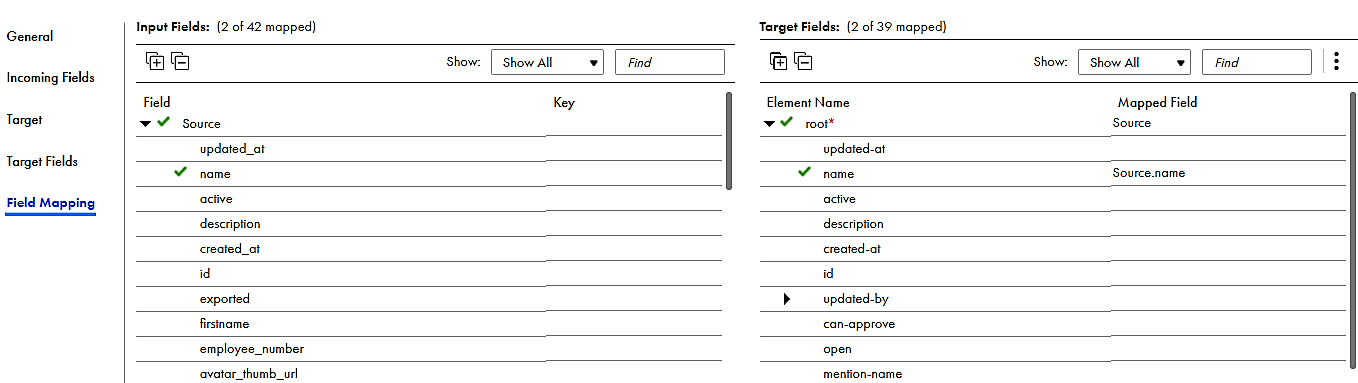Image resolution: width=1358 pixels, height=383 pixels.
Task: Switch to the Incoming Fields tab
Action: click(51, 77)
